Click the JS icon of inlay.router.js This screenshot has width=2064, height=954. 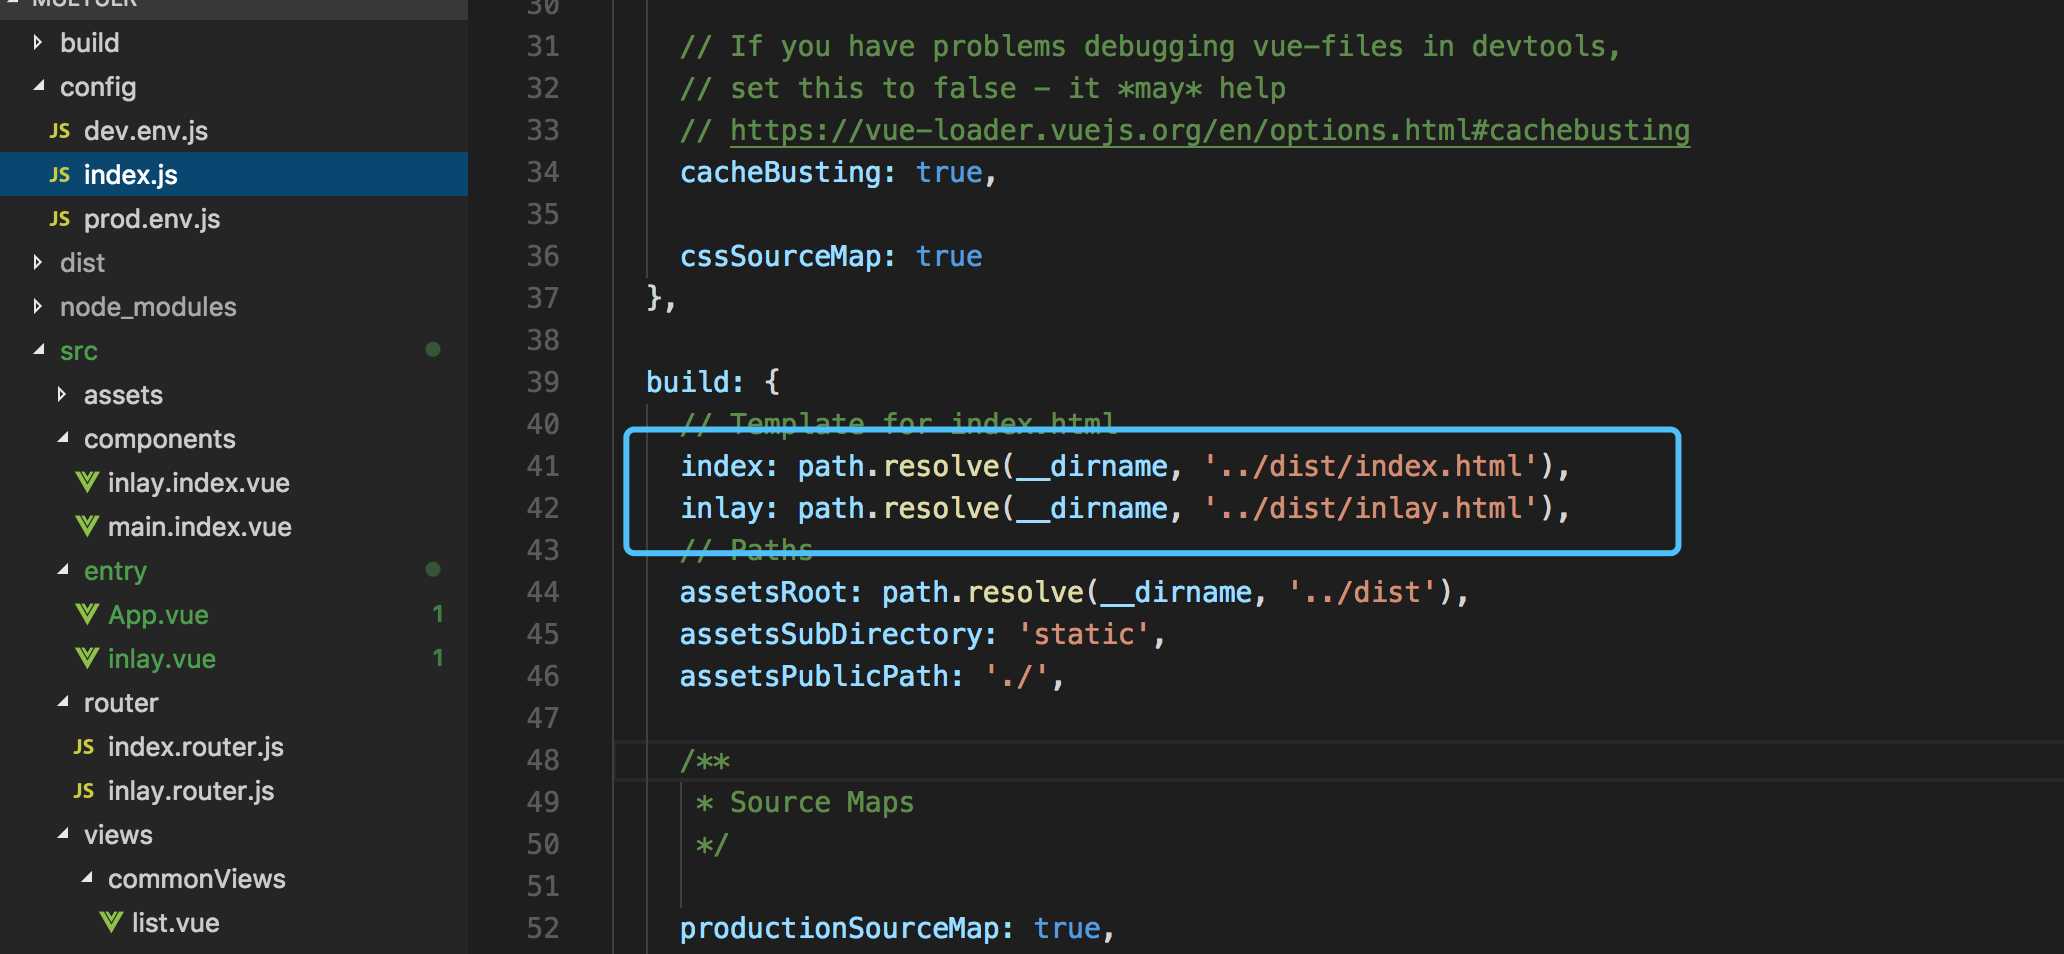click(x=84, y=791)
